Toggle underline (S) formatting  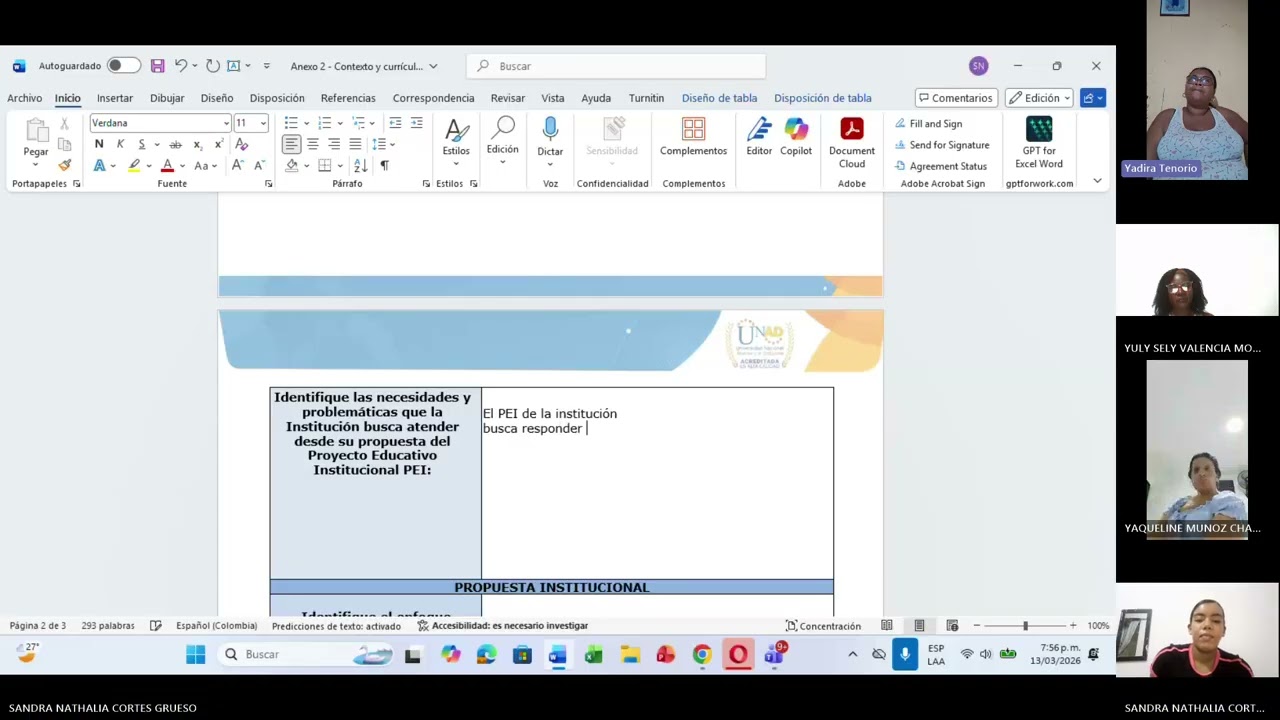(142, 145)
